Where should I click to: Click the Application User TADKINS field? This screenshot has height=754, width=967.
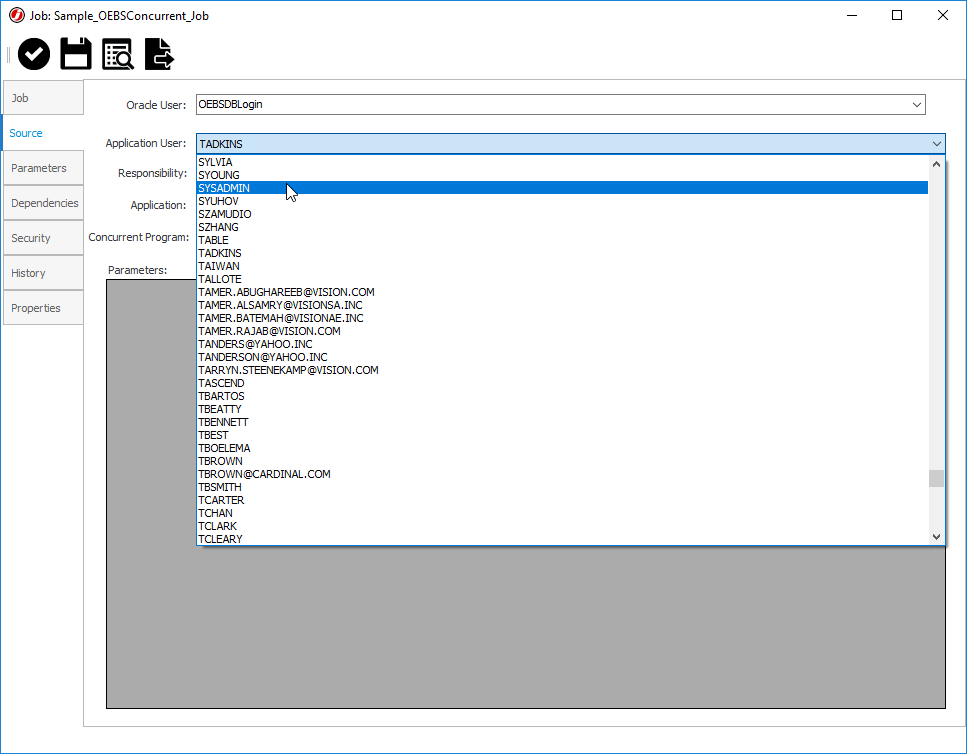click(x=570, y=144)
